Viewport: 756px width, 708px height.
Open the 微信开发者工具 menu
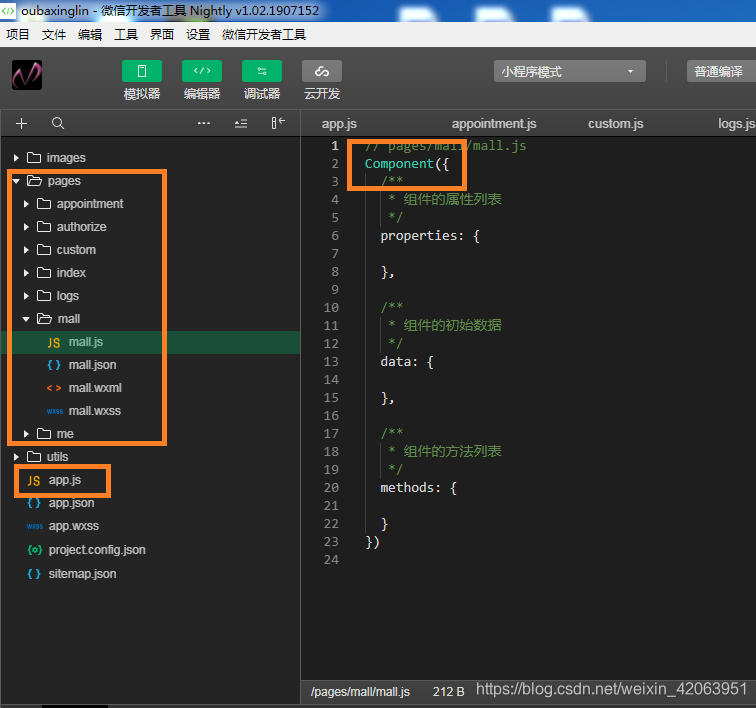(x=264, y=35)
